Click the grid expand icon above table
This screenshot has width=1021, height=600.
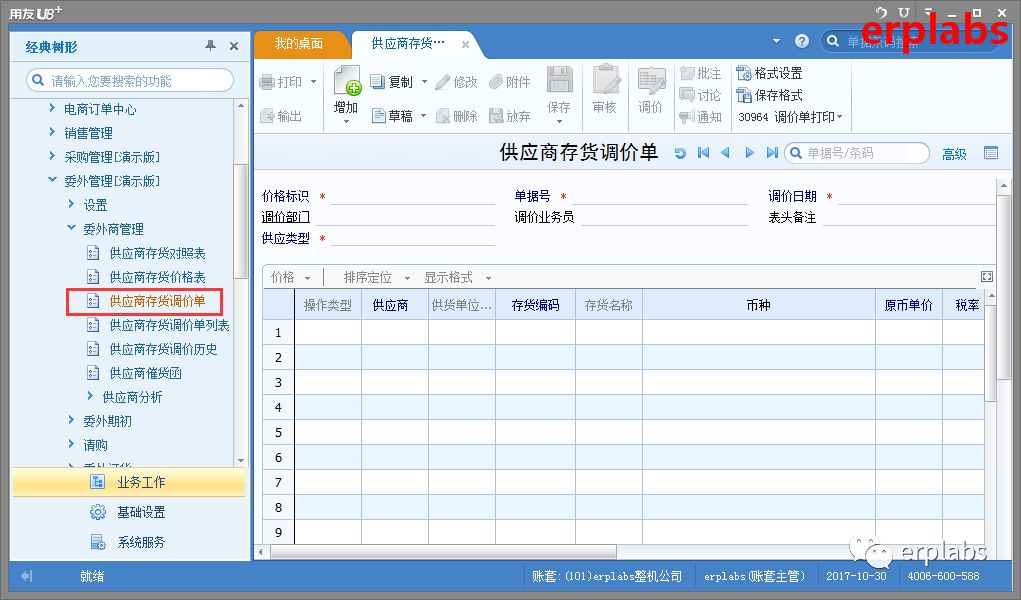point(987,277)
